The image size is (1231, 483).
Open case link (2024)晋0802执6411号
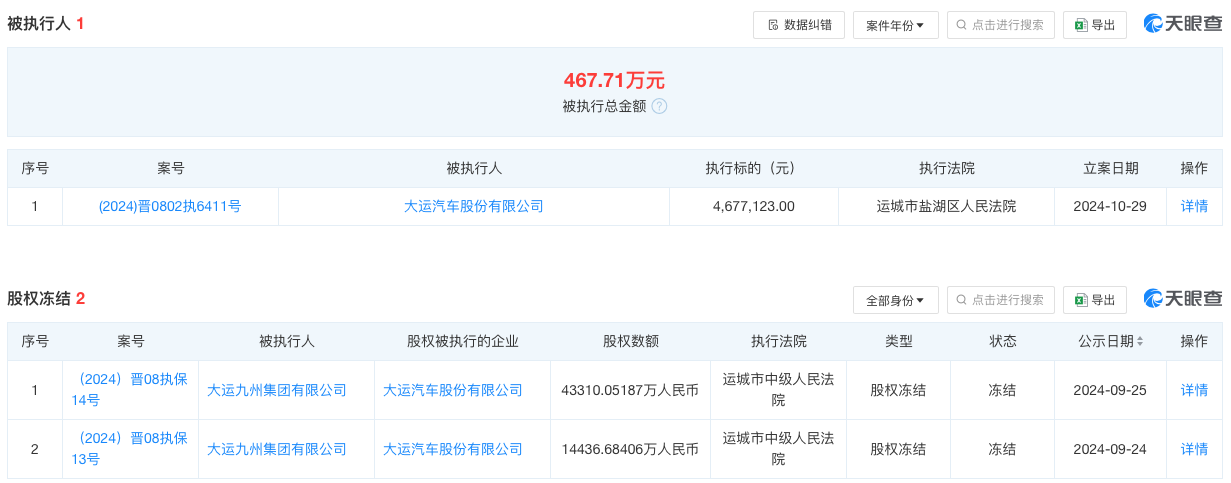point(170,207)
